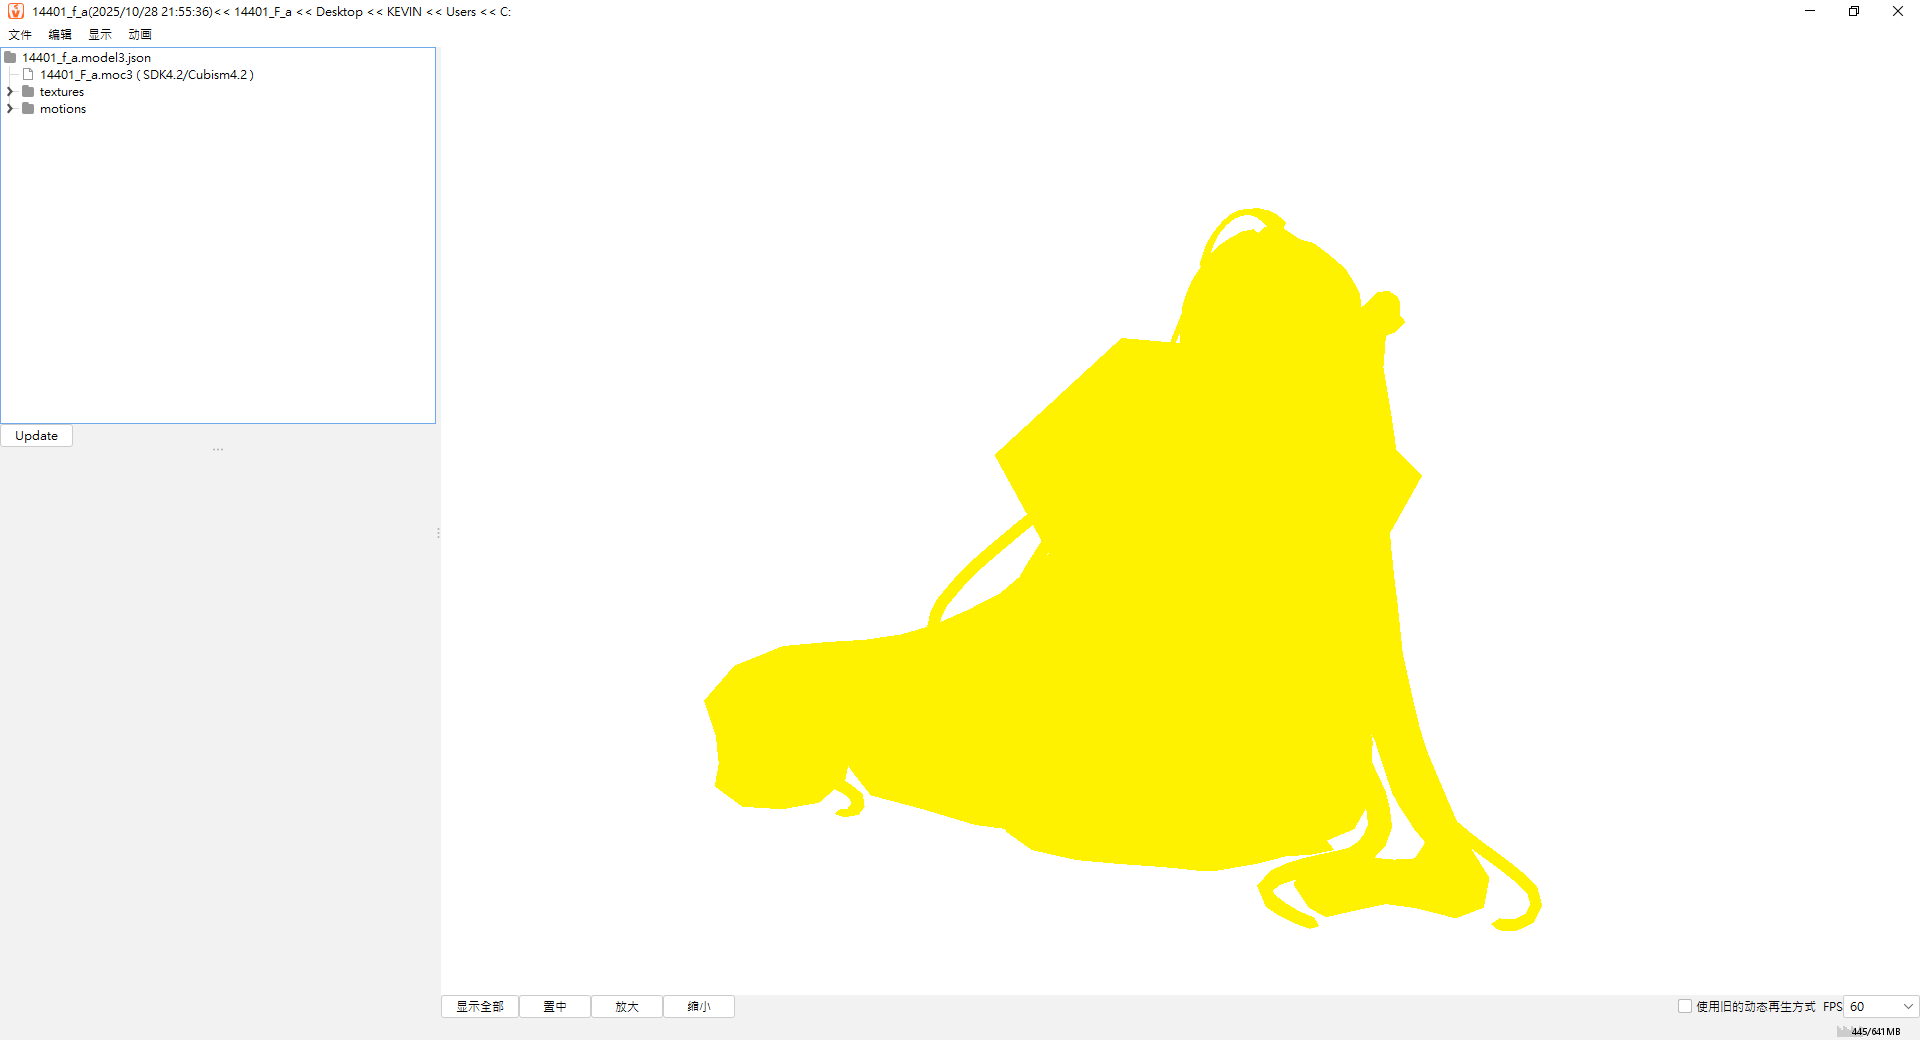Viewport: 1920px width, 1040px height.
Task: Expand the textures folder arrow
Action: point(11,92)
